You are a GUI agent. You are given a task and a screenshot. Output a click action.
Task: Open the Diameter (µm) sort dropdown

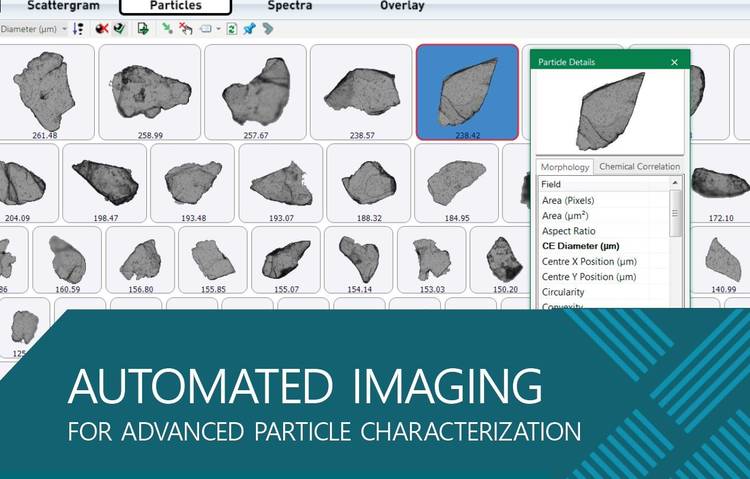pyautogui.click(x=35, y=29)
